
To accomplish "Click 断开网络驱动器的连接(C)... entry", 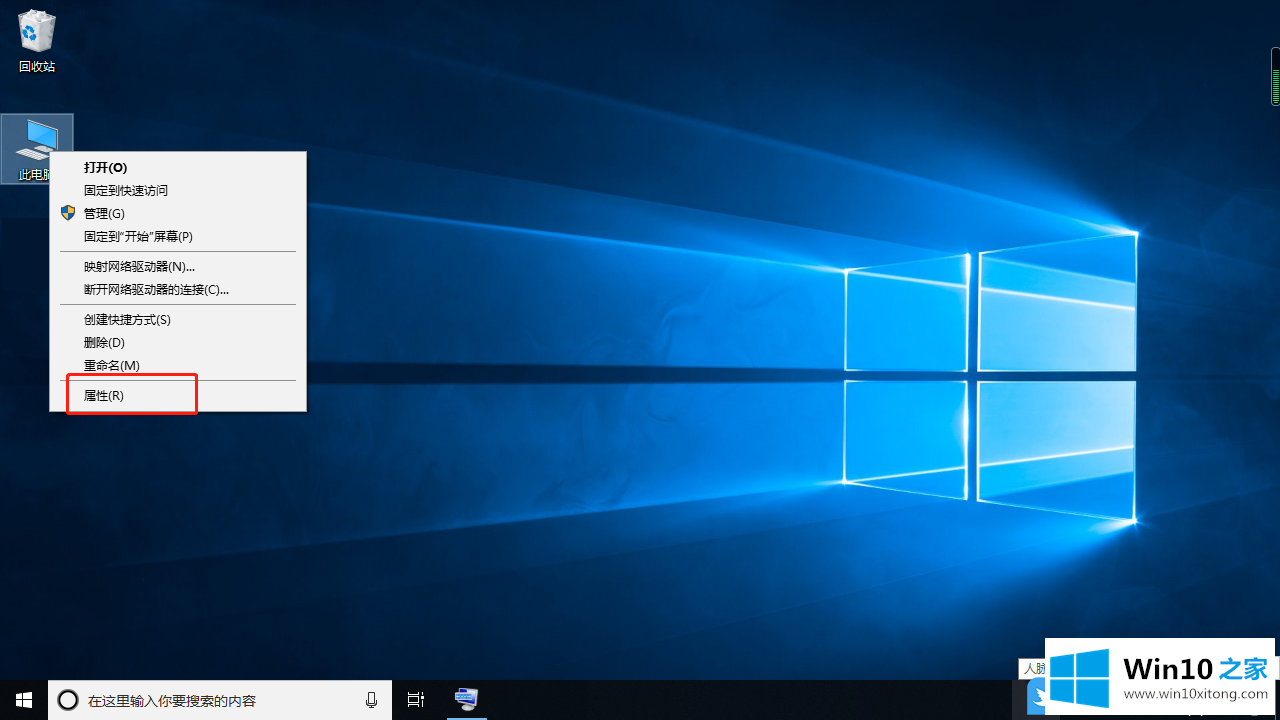I will (x=178, y=289).
